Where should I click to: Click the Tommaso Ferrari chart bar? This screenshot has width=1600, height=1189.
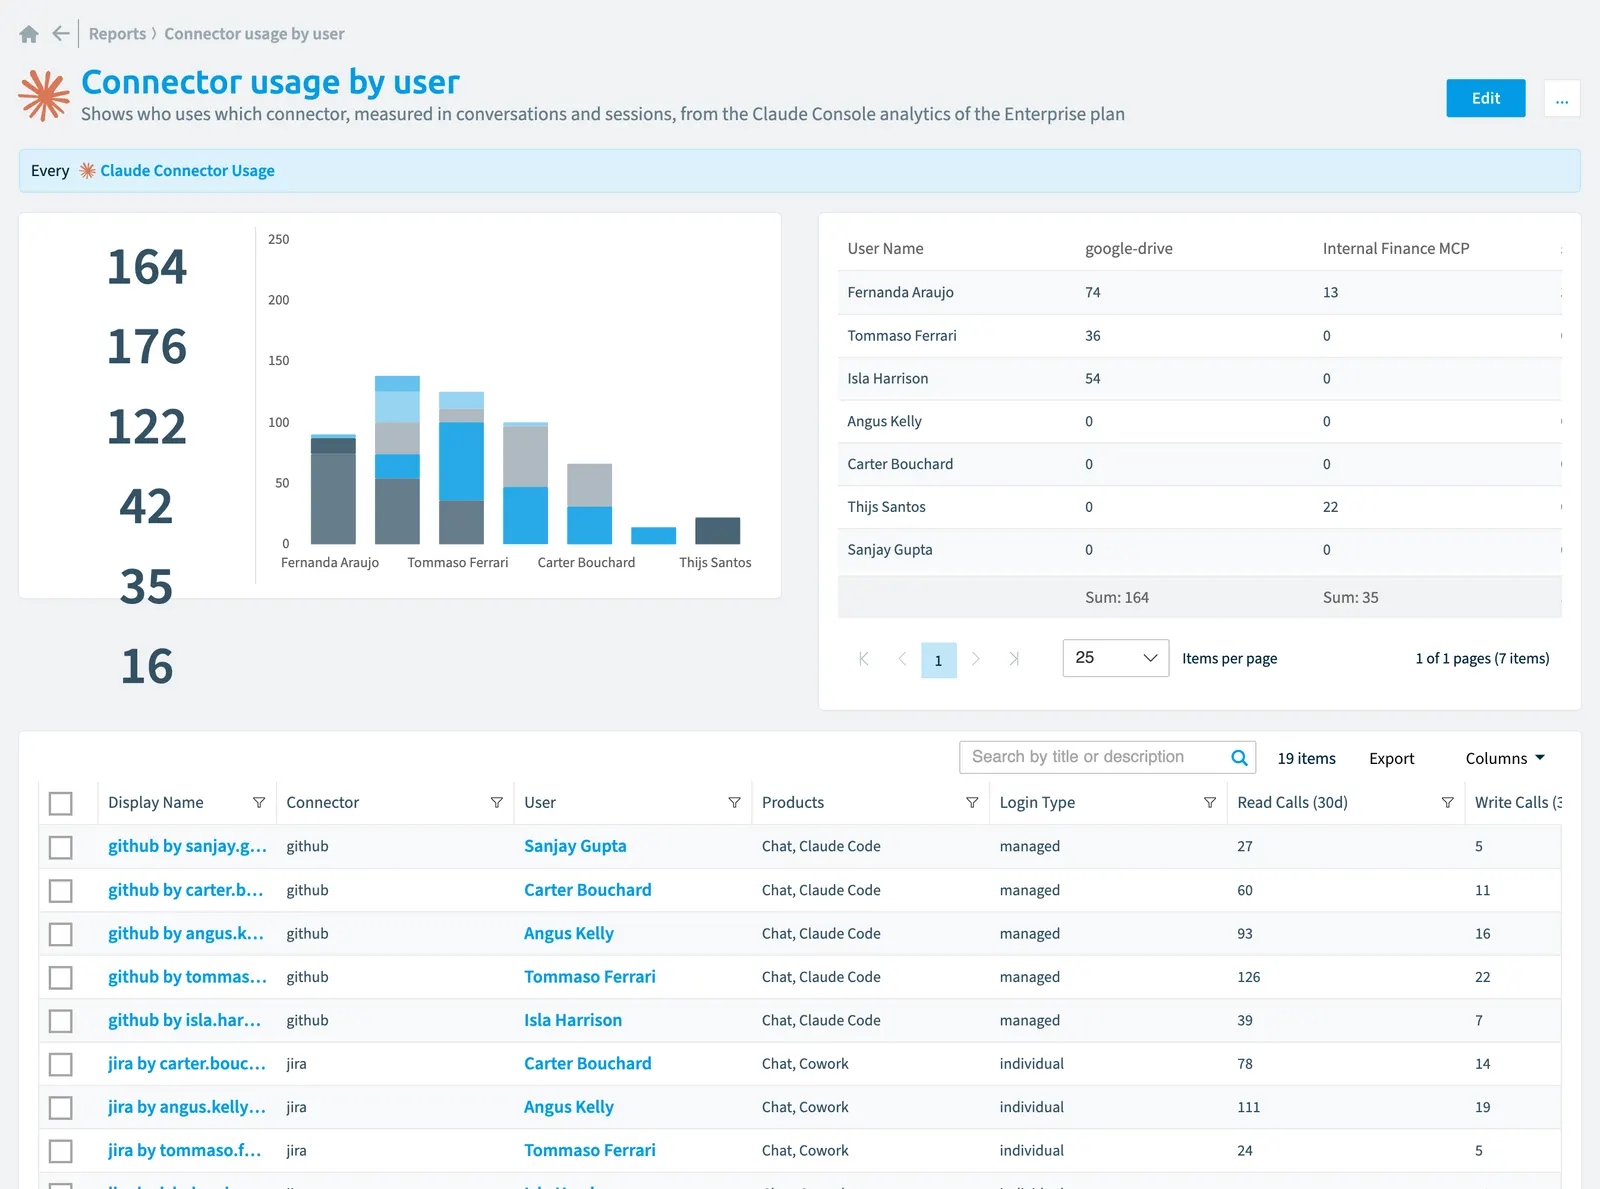pos(461,468)
